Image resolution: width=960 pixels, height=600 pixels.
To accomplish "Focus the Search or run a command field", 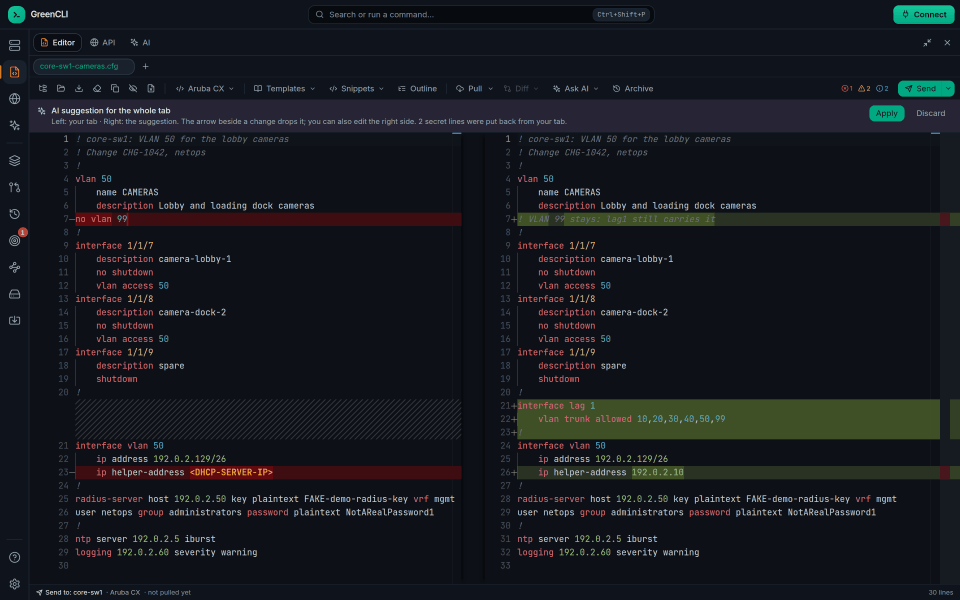I will tap(481, 15).
